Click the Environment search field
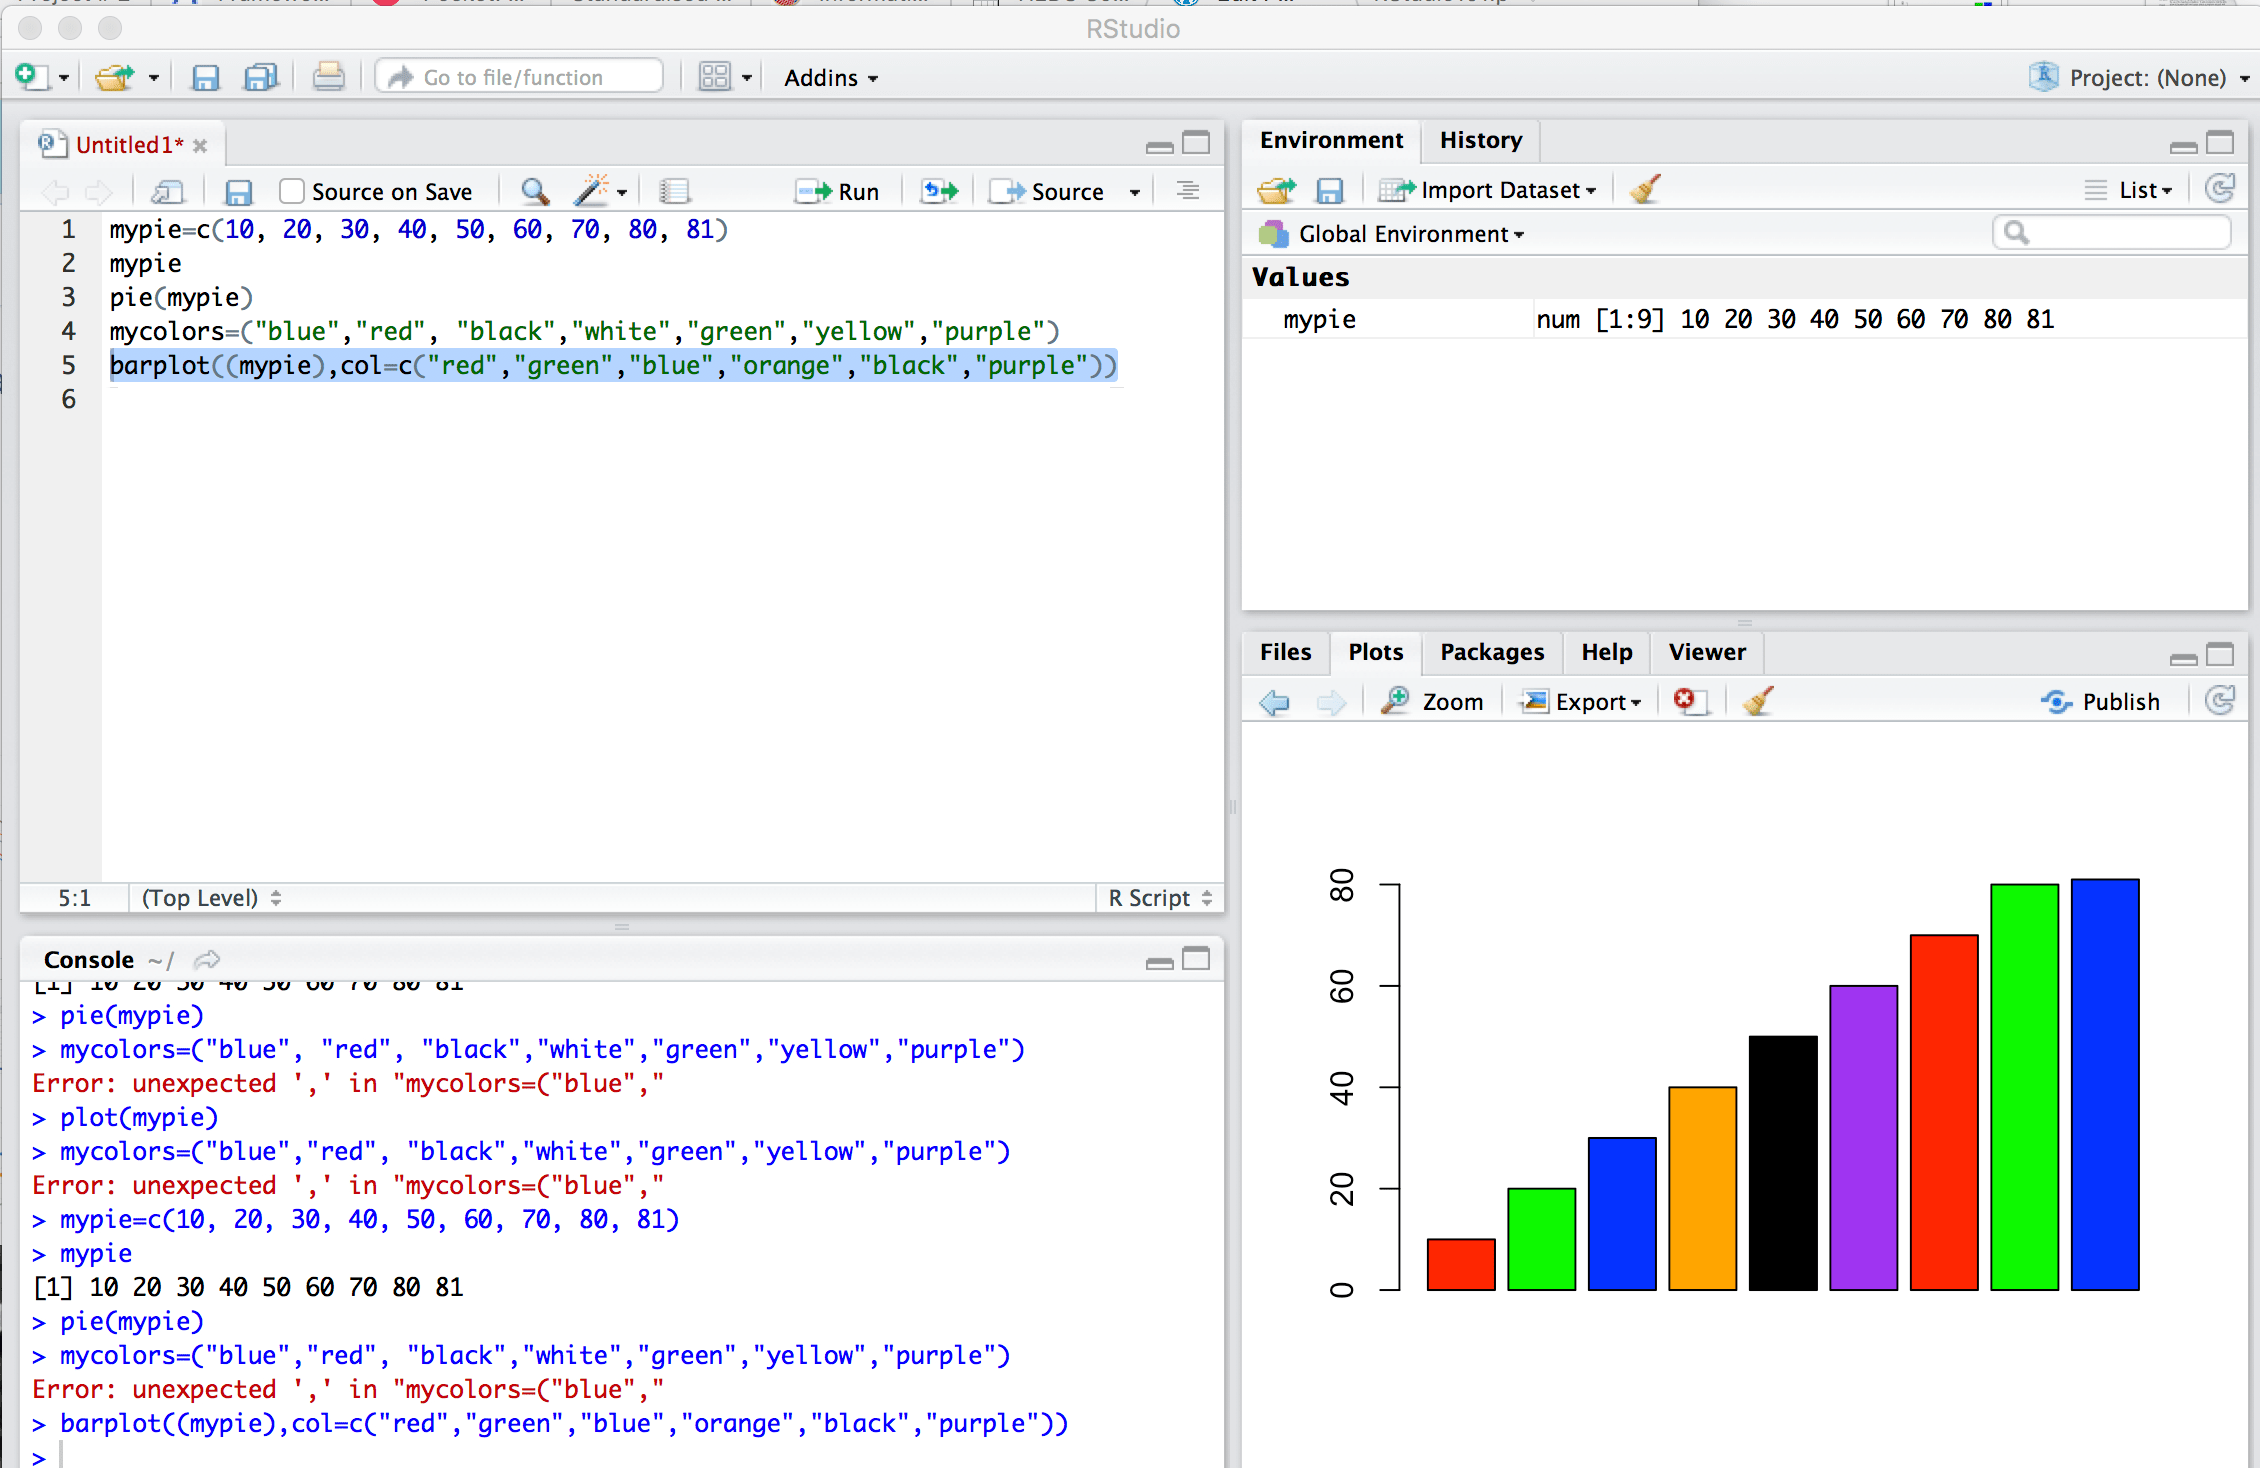Screen dimensions: 2260x1468 pyautogui.click(x=2112, y=232)
